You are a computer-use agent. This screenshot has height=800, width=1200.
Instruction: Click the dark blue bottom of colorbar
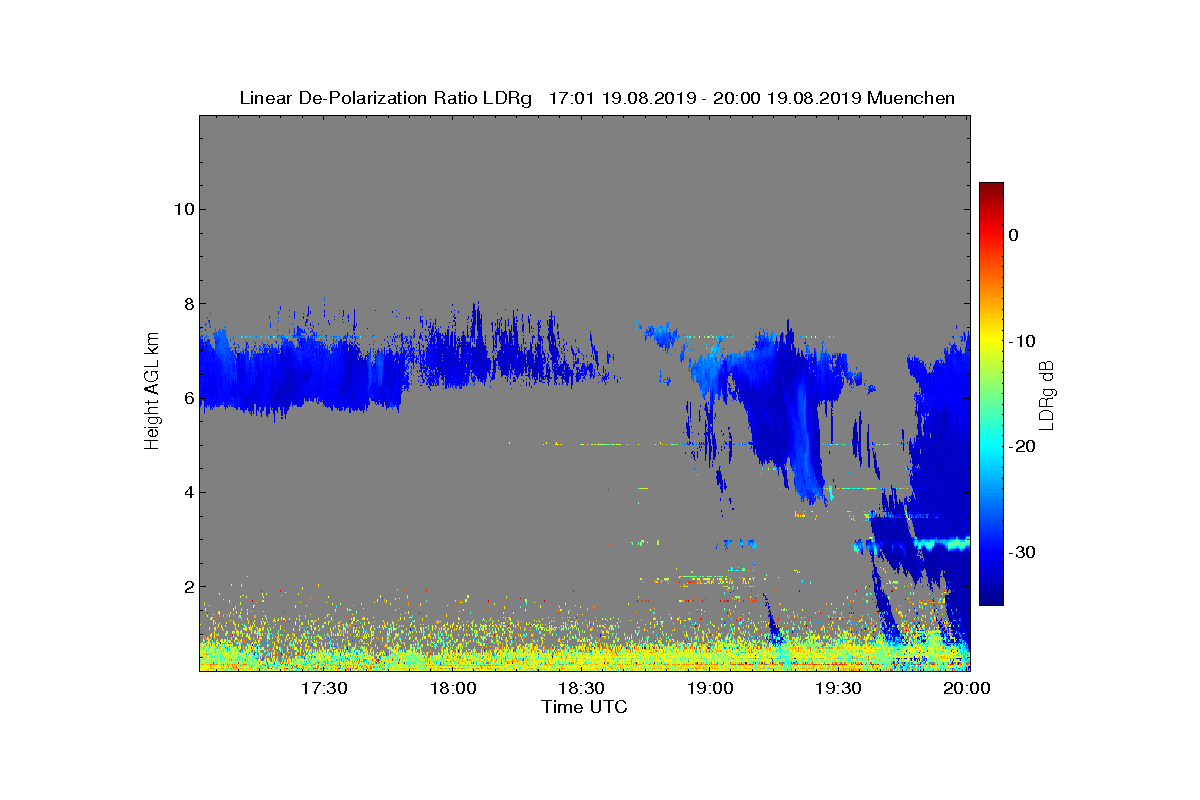tap(991, 599)
